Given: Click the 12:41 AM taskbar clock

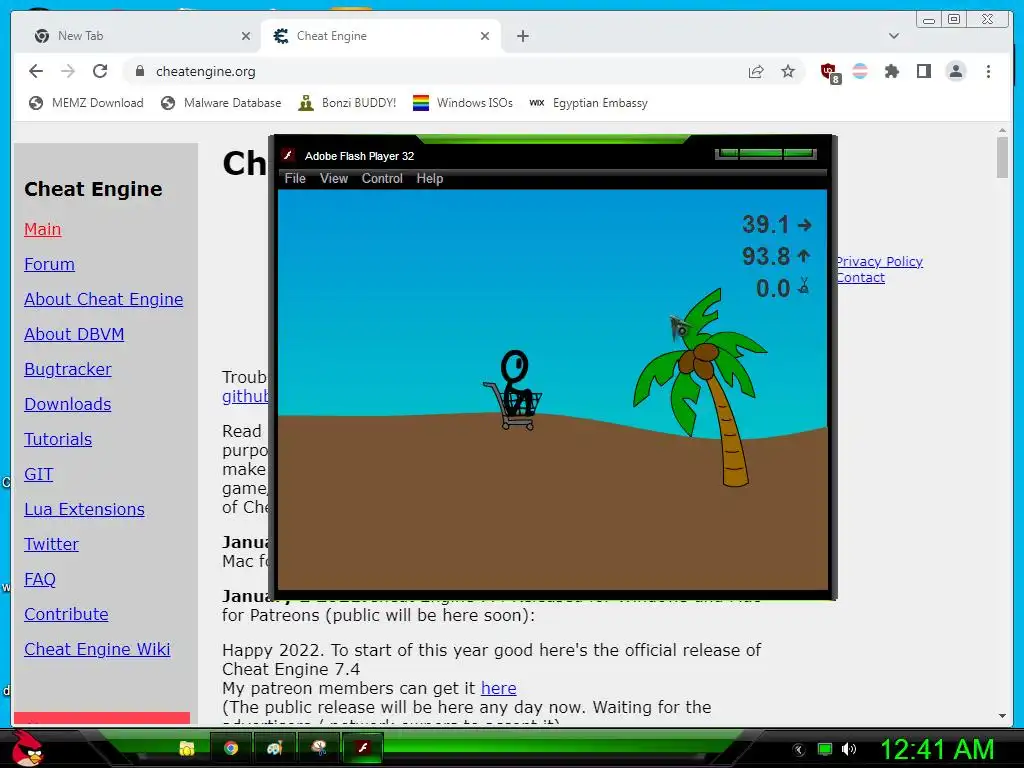Looking at the screenshot, I should click(x=937, y=749).
